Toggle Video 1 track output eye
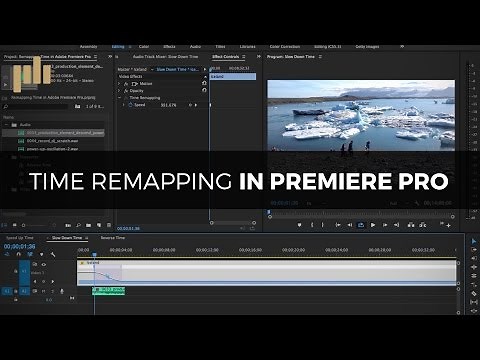The image size is (480, 360). click(x=44, y=264)
